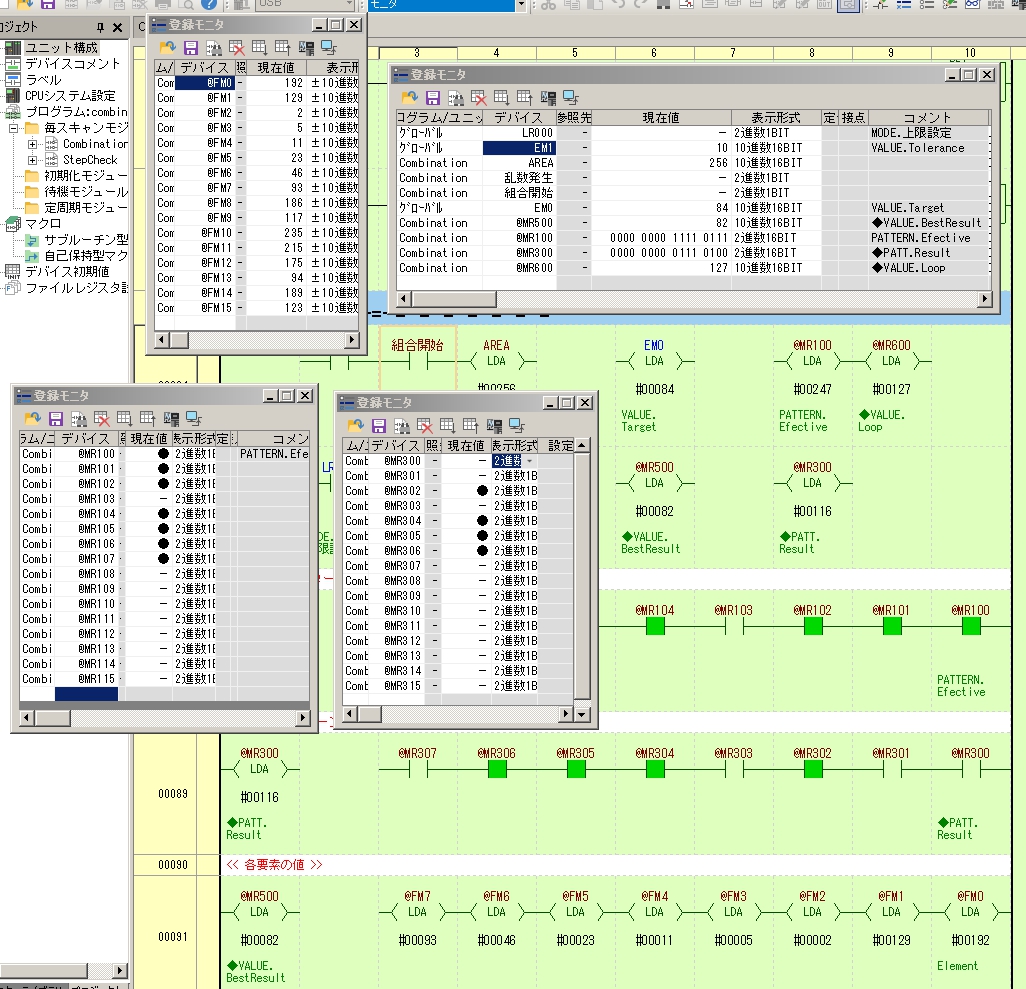Image resolution: width=1026 pixels, height=989 pixels.
Task: Click the EM0 LDA instruction on ladder
Action: click(654, 361)
